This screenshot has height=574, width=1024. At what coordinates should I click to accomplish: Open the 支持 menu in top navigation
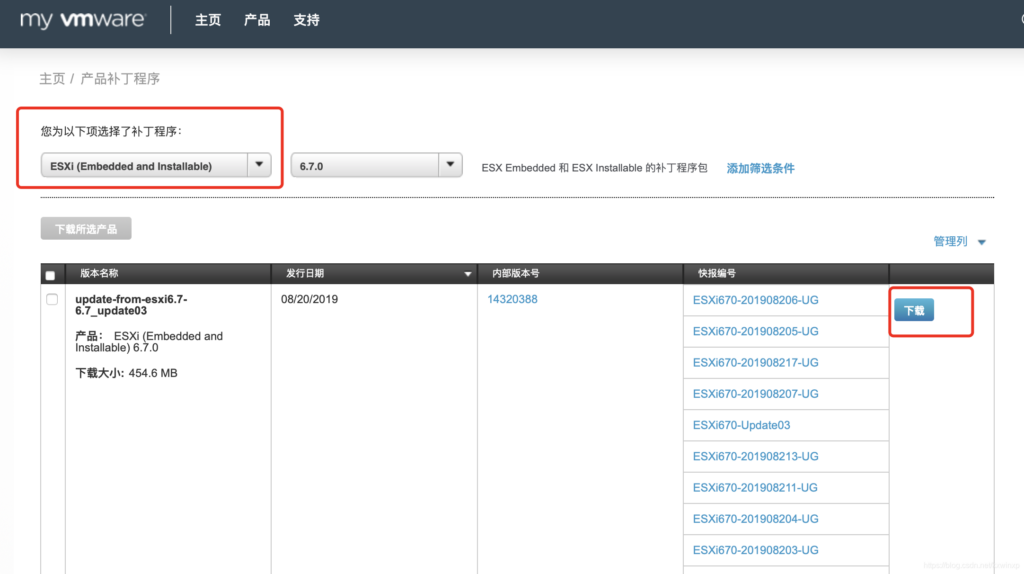[x=307, y=20]
